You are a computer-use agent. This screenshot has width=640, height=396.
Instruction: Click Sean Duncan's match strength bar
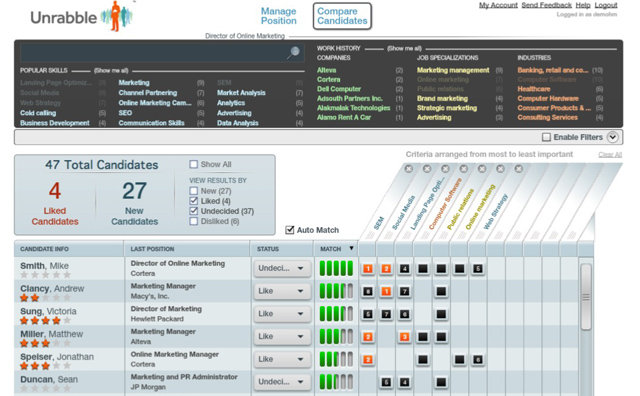pyautogui.click(x=336, y=382)
